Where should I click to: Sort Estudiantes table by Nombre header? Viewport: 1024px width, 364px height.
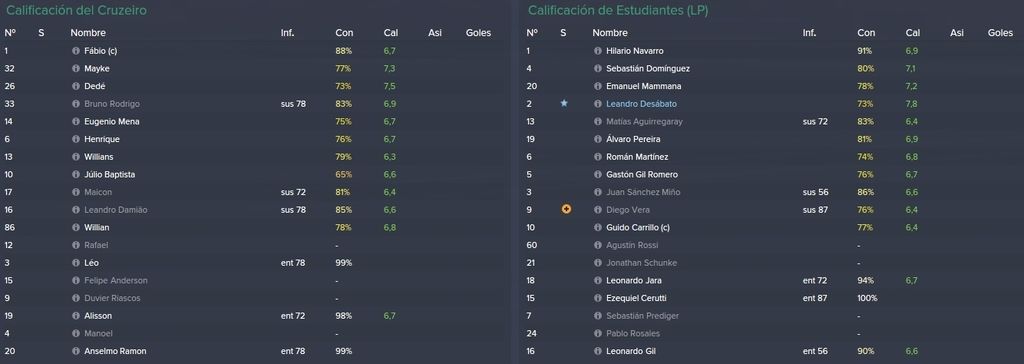(610, 33)
